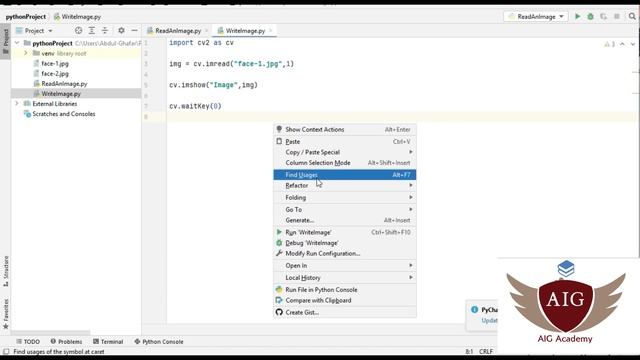Start debugging with the green bug icon
The height and width of the screenshot is (360, 640).
point(590,16)
